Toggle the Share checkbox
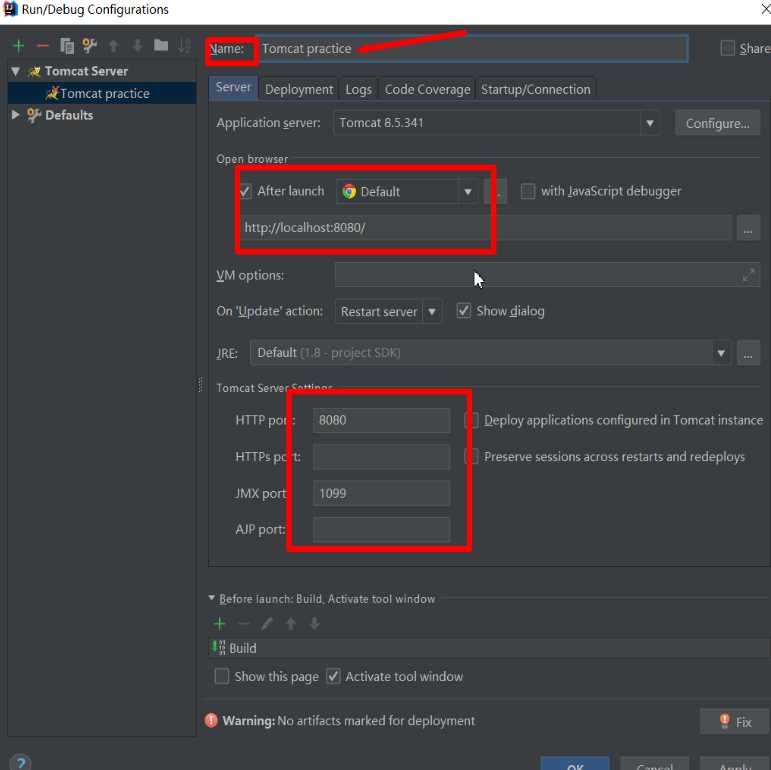 [727, 48]
